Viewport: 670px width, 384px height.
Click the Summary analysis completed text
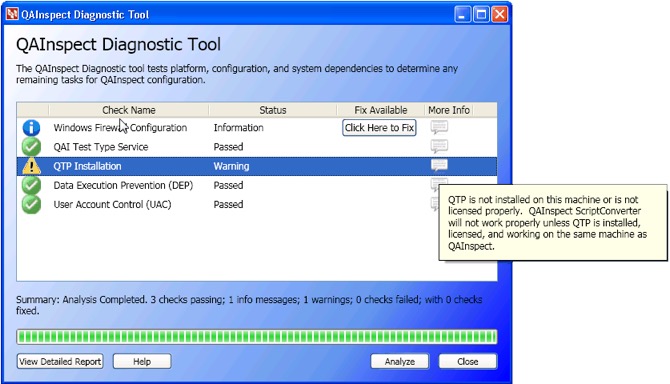point(249,305)
